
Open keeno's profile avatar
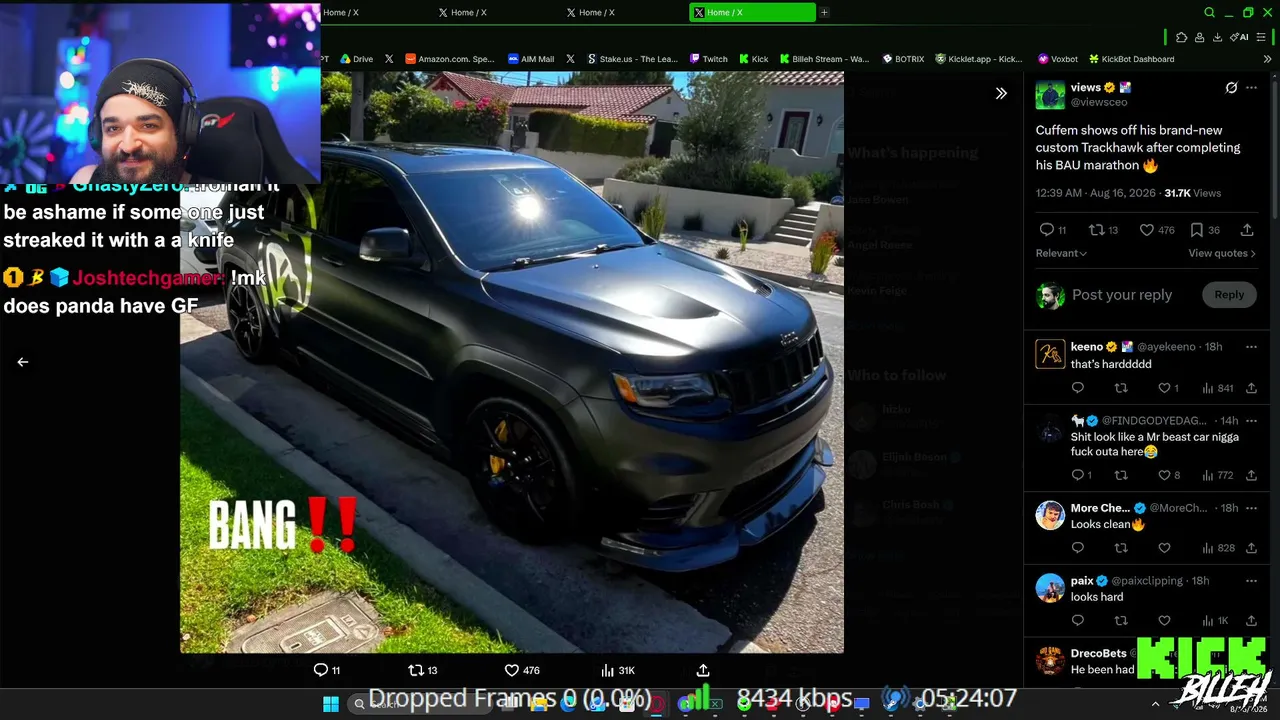coord(1050,354)
